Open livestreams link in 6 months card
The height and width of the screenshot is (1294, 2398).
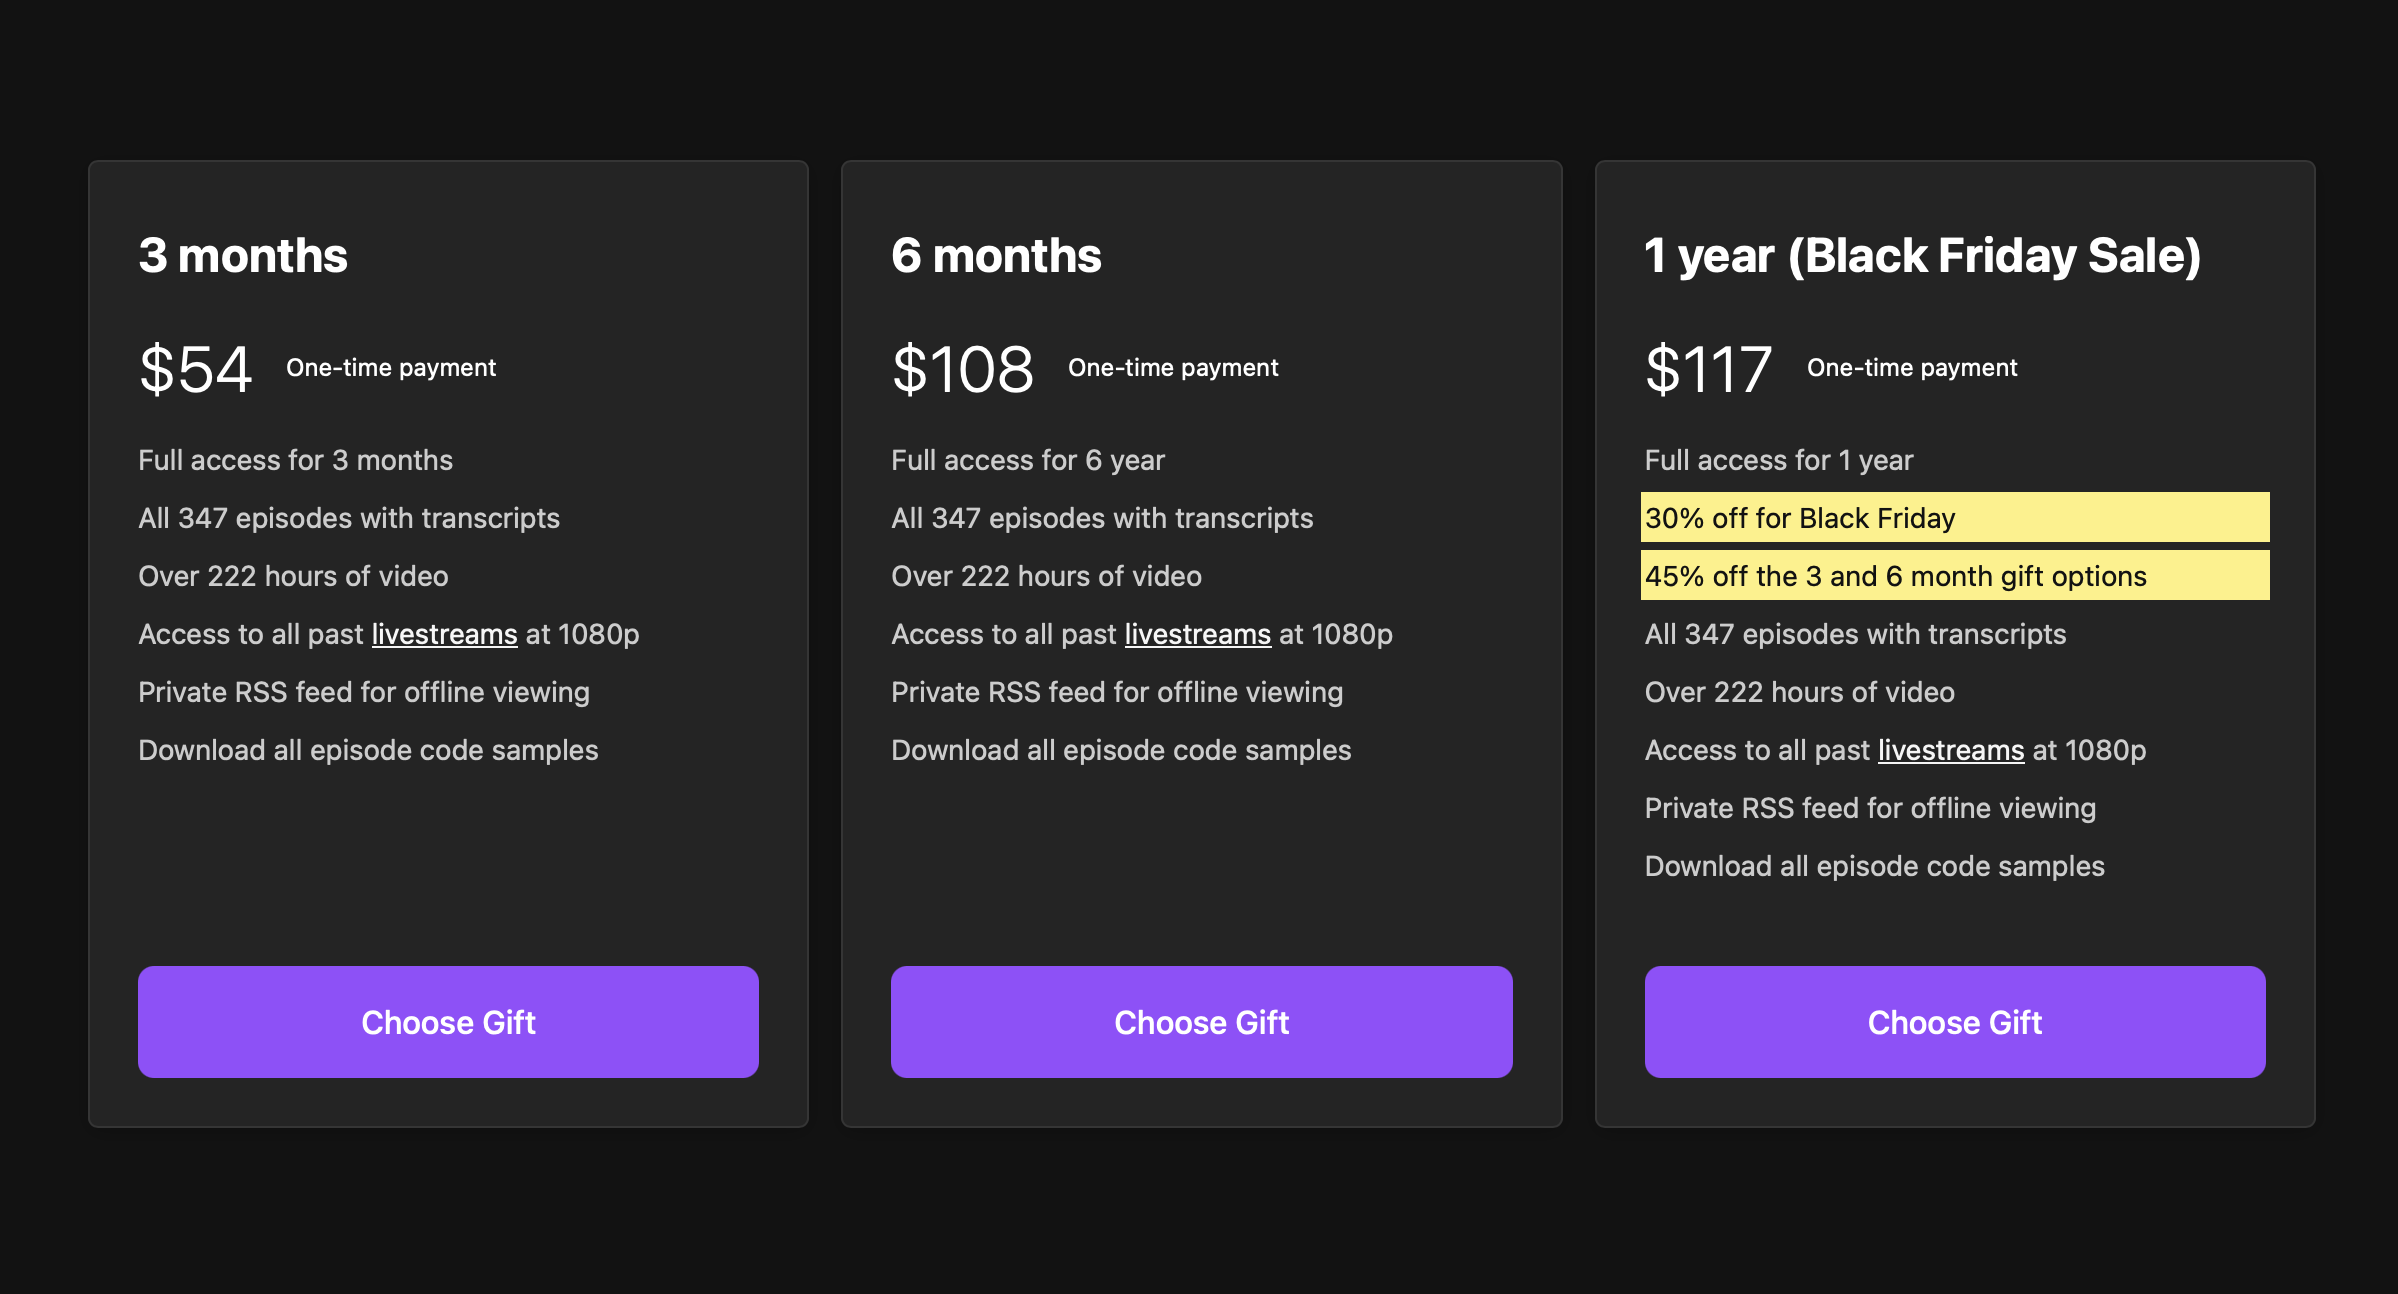coord(1197,634)
